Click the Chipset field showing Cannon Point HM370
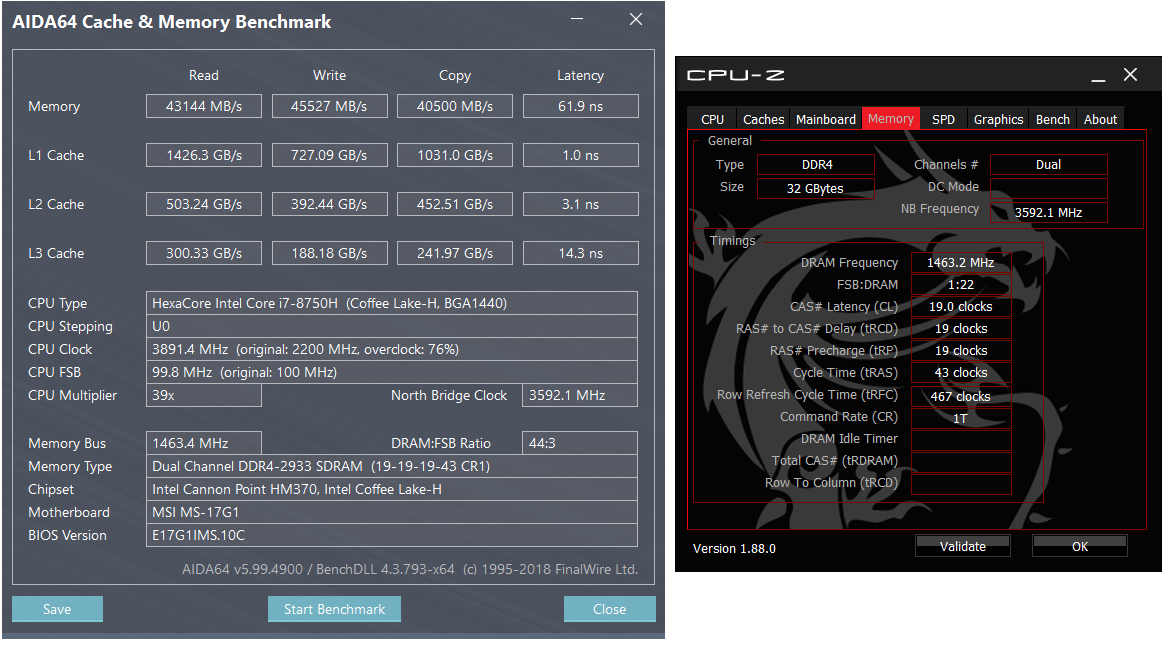Image resolution: width=1170 pixels, height=647 pixels. pyautogui.click(x=392, y=490)
